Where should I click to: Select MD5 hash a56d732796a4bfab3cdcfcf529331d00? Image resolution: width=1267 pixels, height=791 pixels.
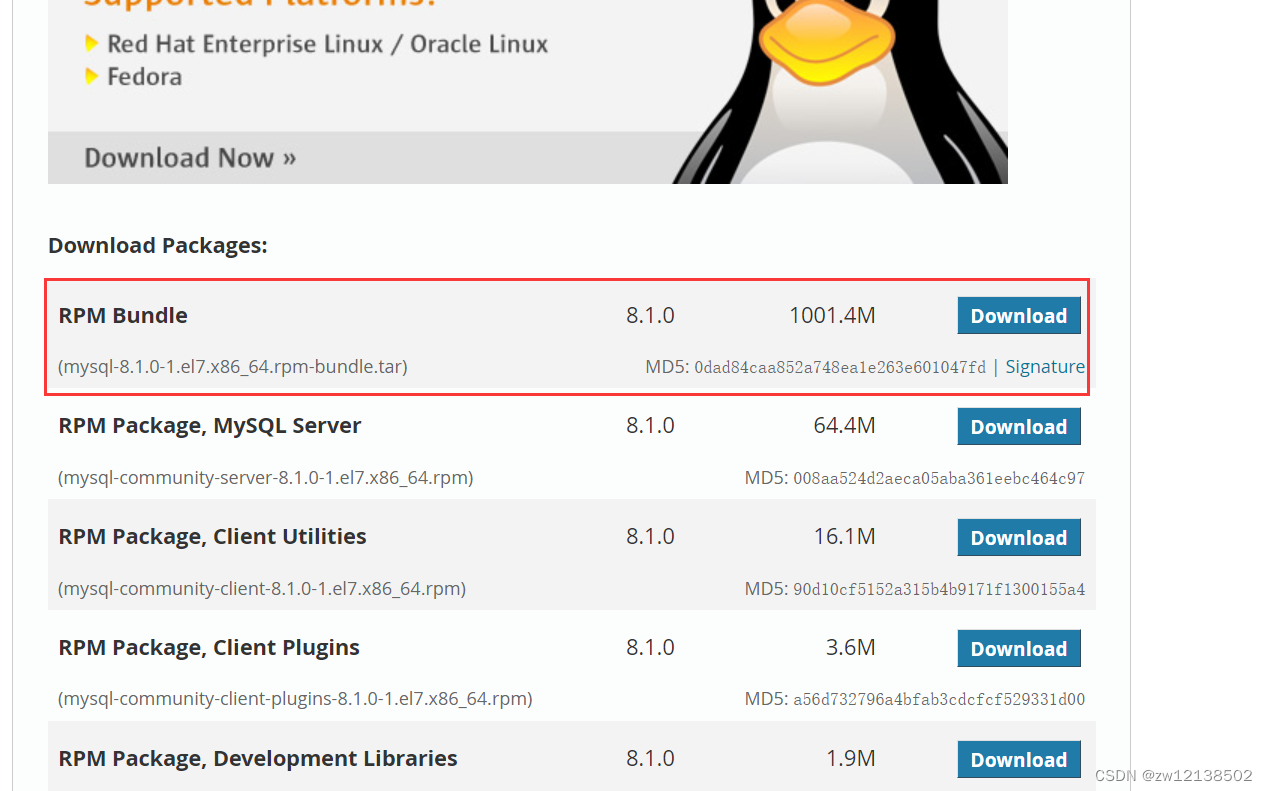pos(939,700)
